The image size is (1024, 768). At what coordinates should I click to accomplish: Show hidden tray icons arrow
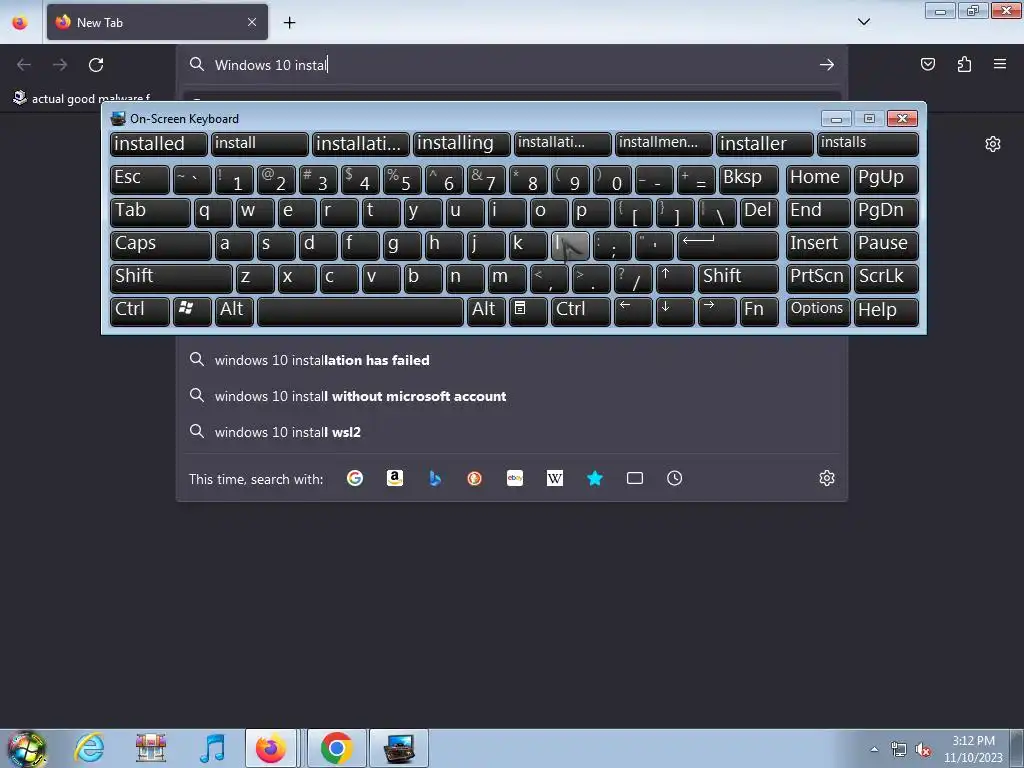(874, 750)
